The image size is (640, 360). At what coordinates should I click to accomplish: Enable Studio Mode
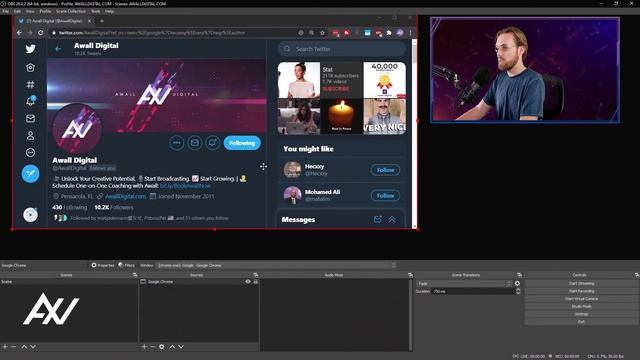click(581, 306)
